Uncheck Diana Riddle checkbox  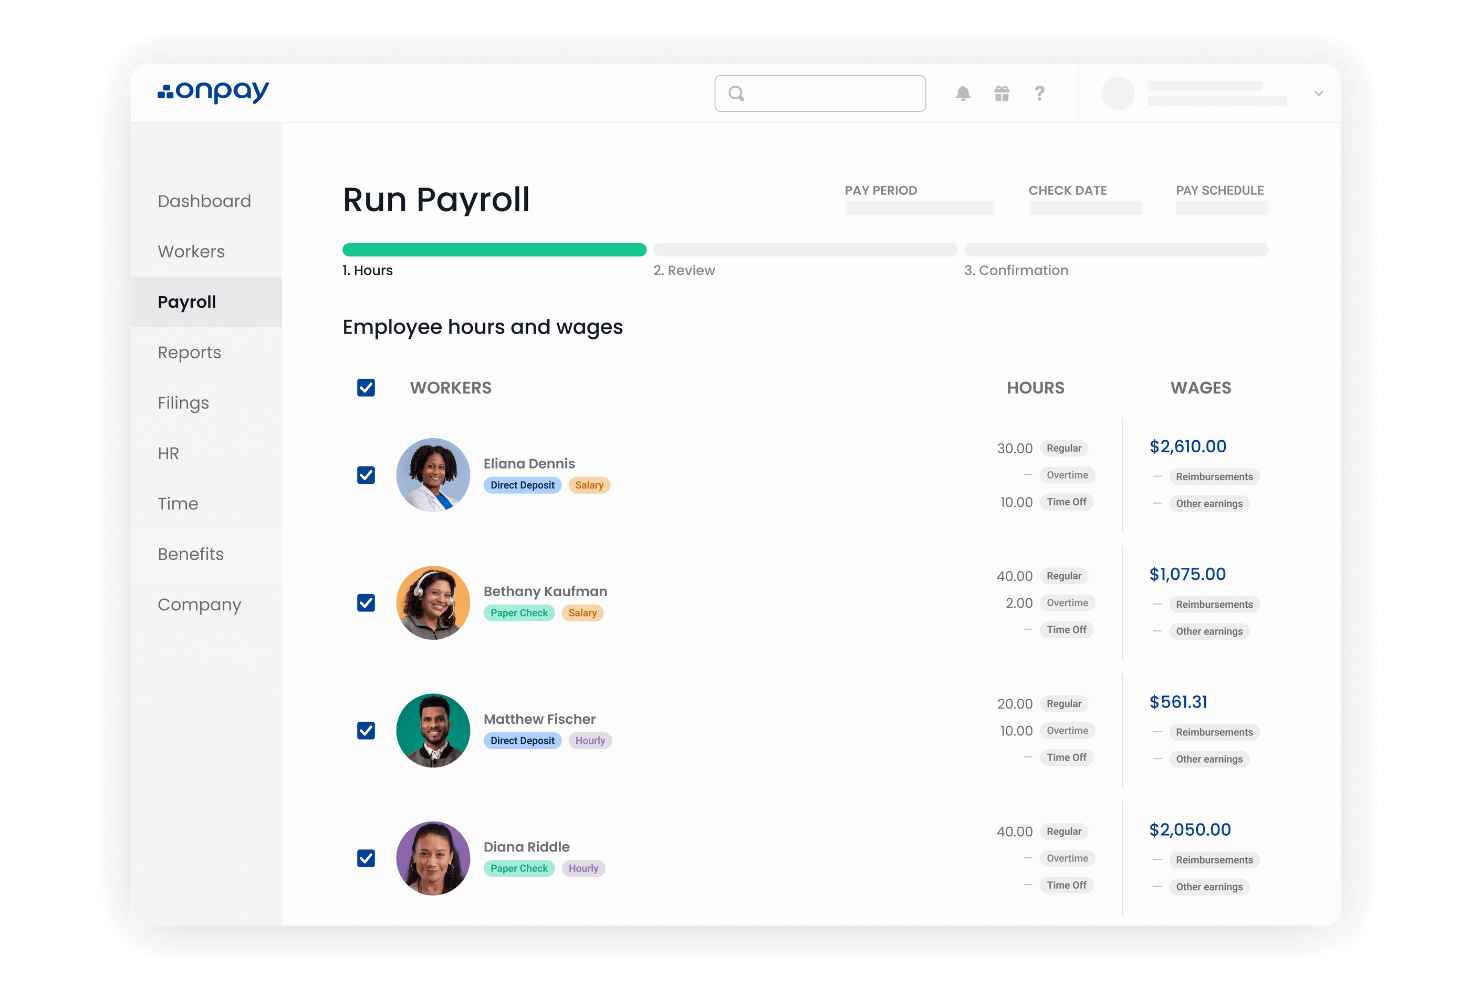point(366,858)
